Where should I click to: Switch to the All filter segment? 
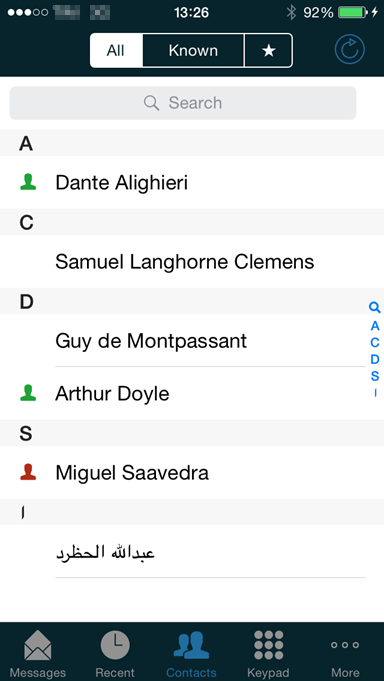pyautogui.click(x=116, y=51)
